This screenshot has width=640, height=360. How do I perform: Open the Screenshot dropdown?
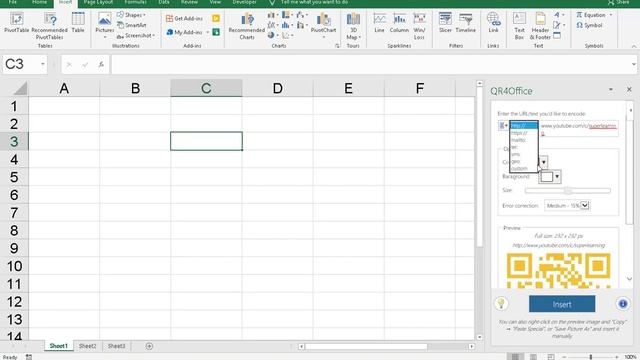136,36
